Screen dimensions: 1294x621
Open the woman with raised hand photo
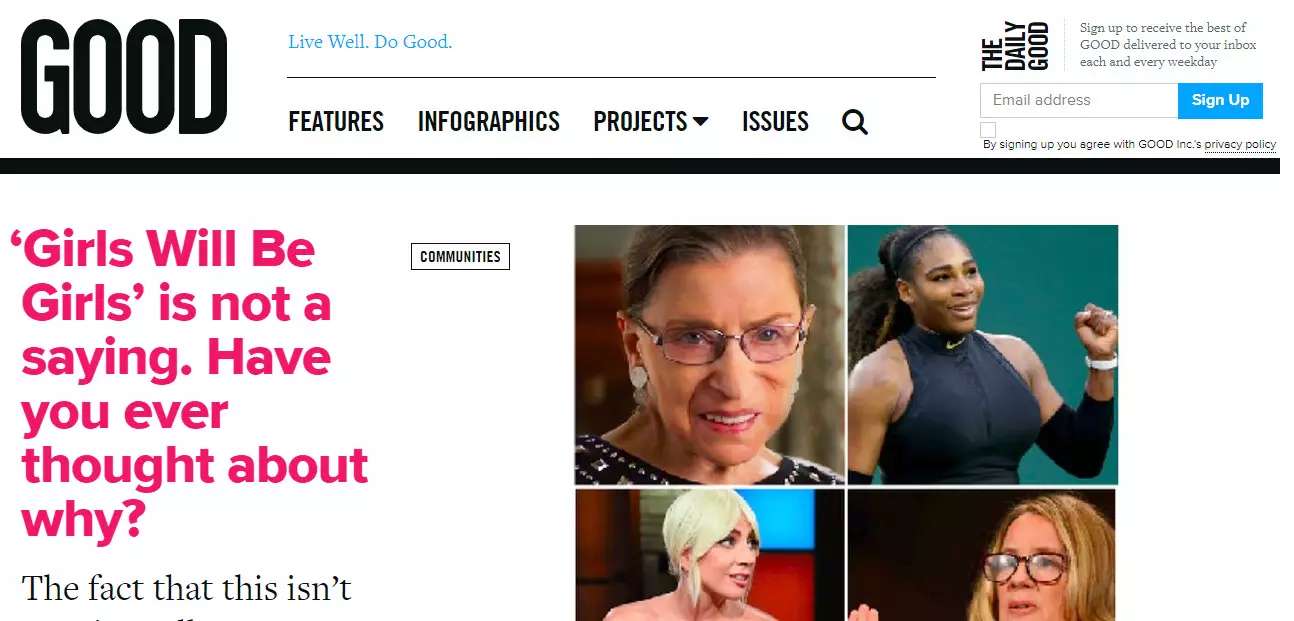[x=983, y=555]
